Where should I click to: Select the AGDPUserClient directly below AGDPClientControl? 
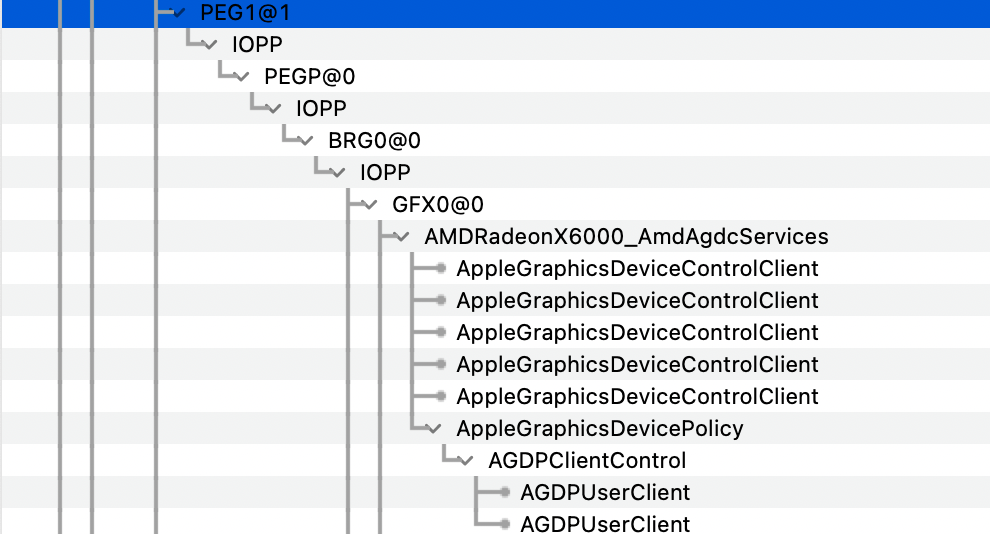(605, 492)
